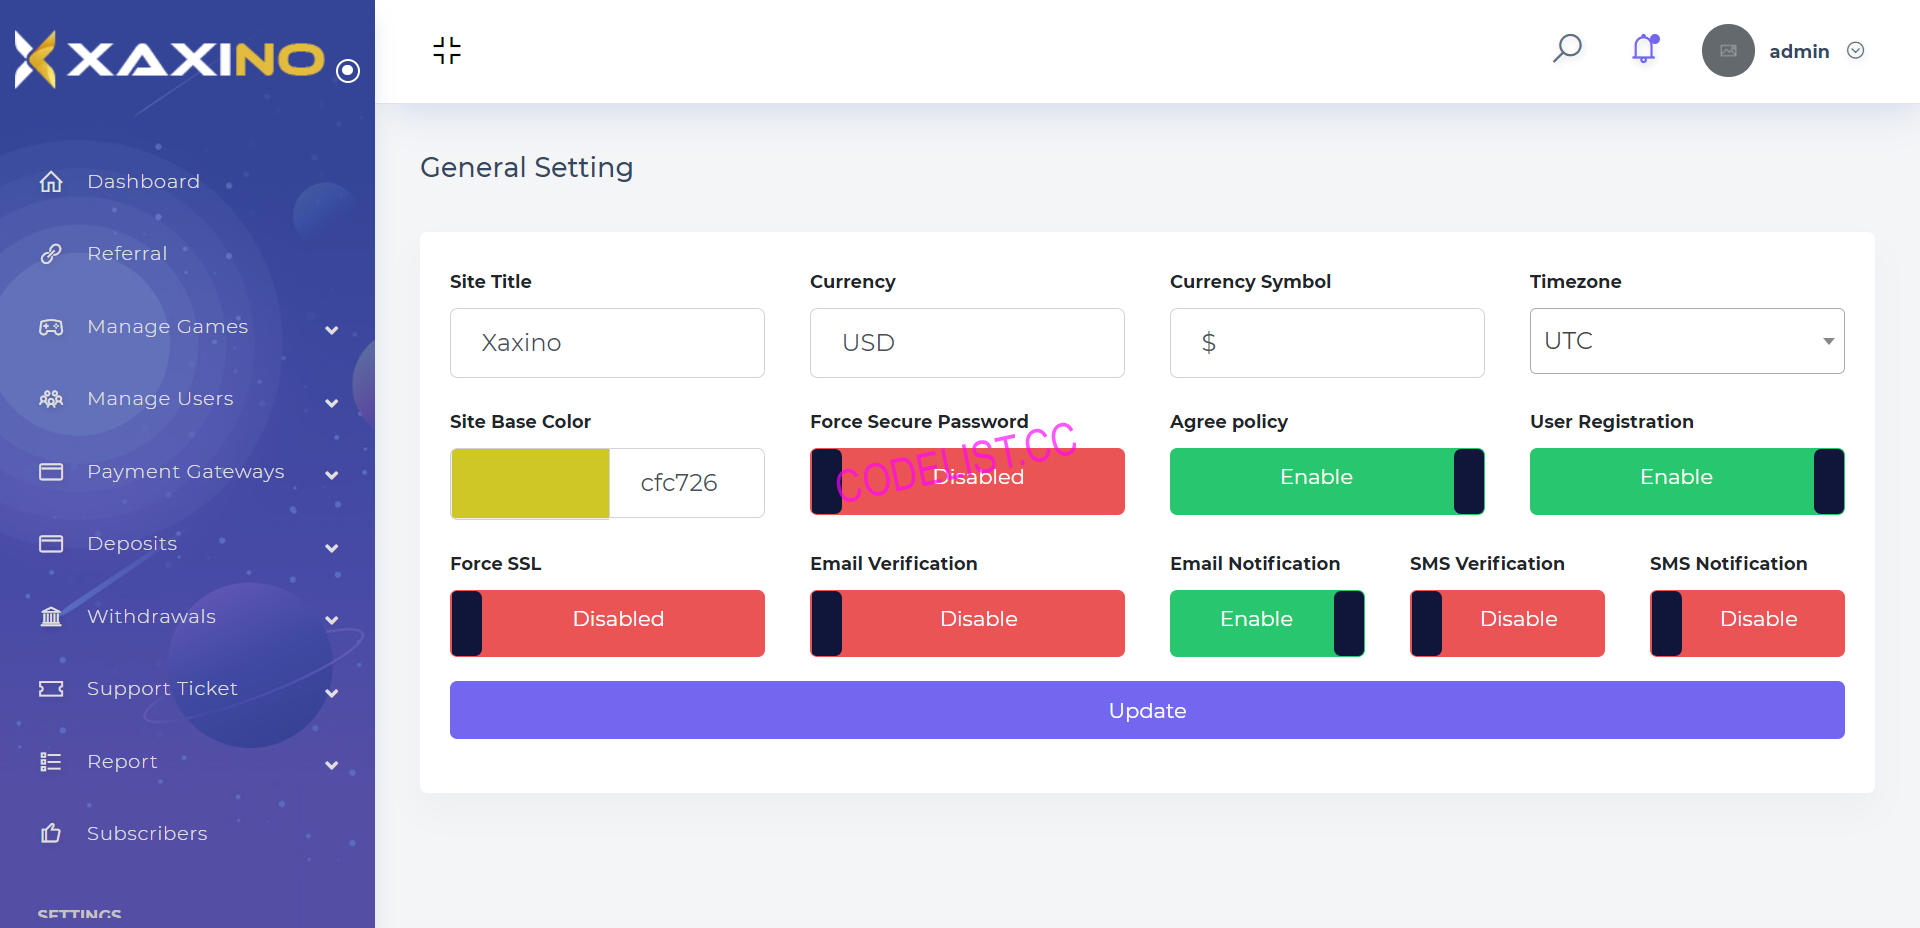Open the Report menu label

[122, 762]
